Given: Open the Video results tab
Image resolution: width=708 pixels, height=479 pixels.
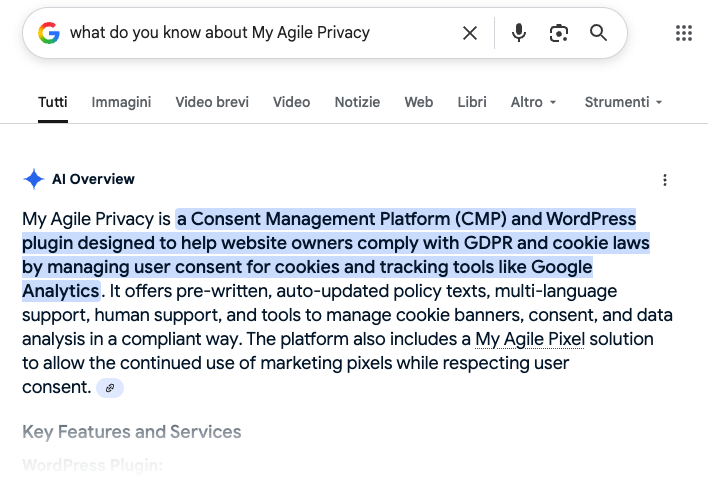Looking at the screenshot, I should coord(291,102).
